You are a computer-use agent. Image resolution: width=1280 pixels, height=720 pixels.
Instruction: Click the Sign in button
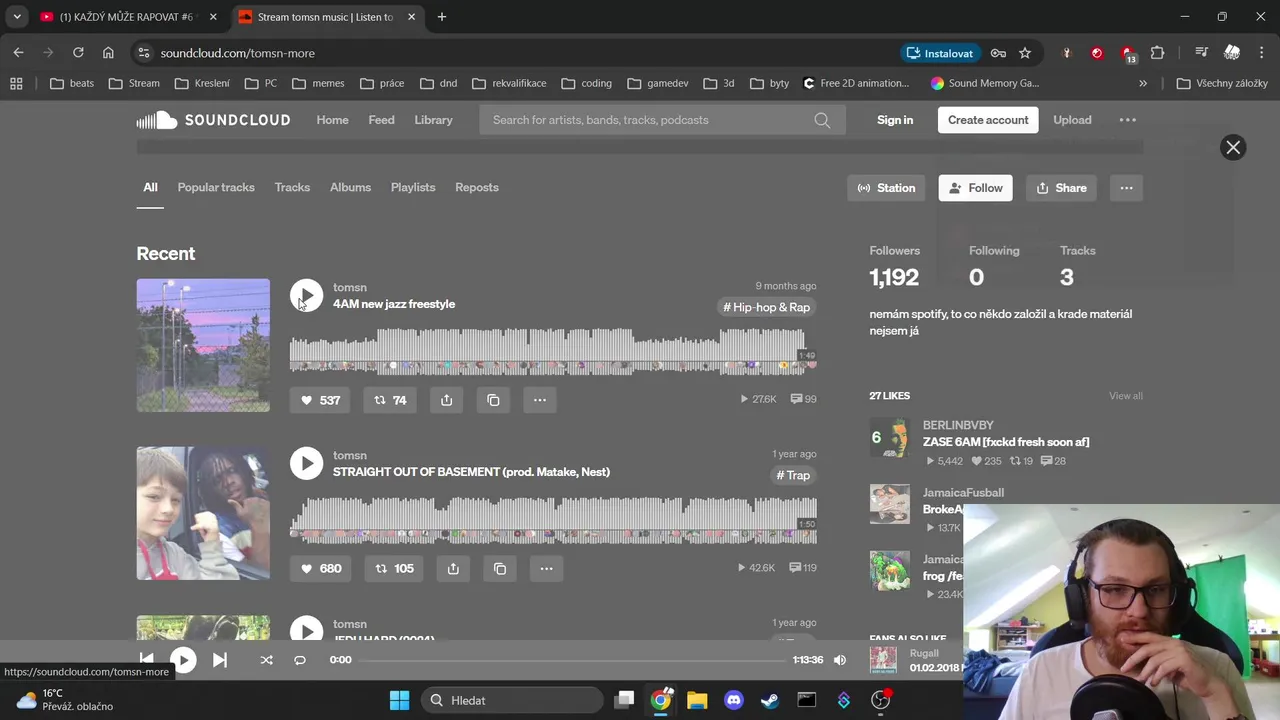[895, 120]
